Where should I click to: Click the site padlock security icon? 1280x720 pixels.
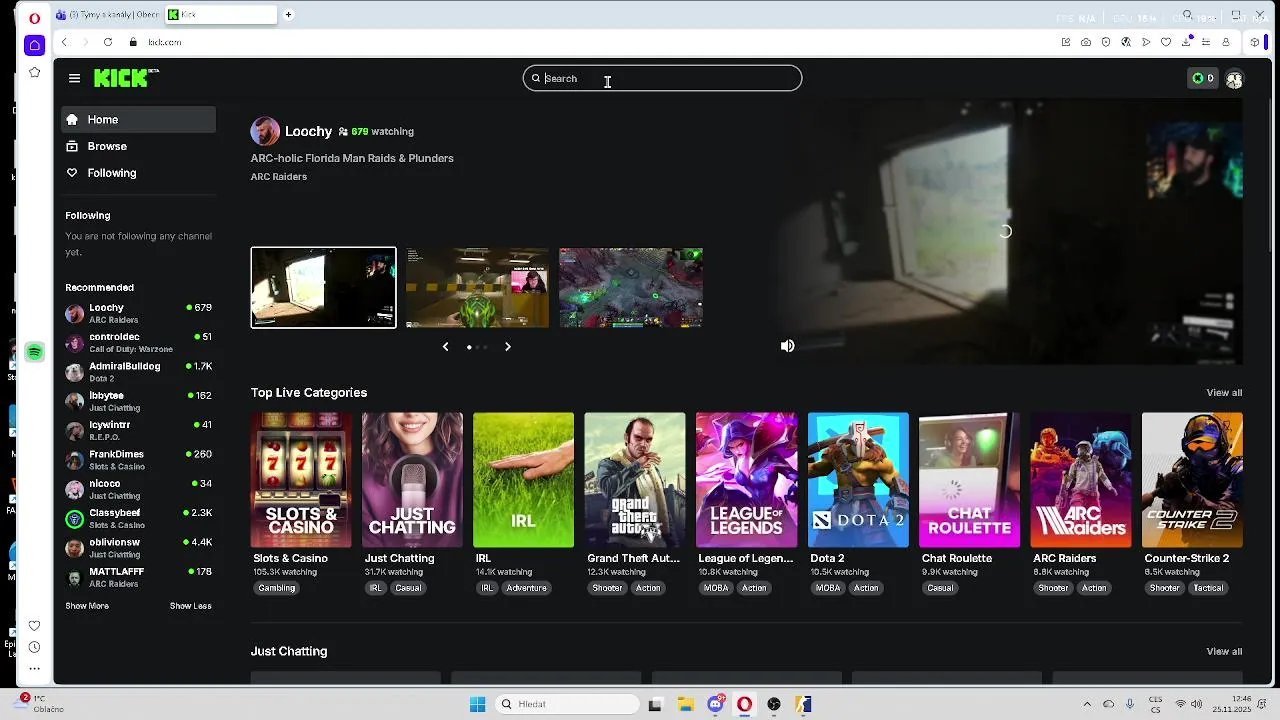[132, 42]
